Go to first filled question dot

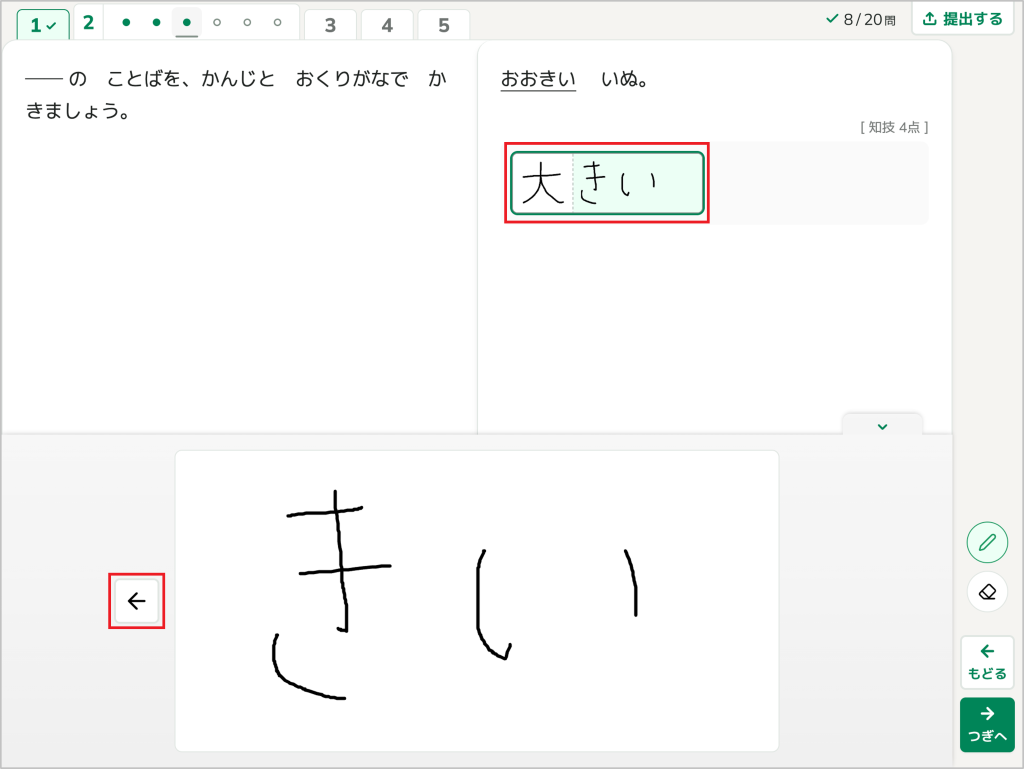(x=126, y=22)
